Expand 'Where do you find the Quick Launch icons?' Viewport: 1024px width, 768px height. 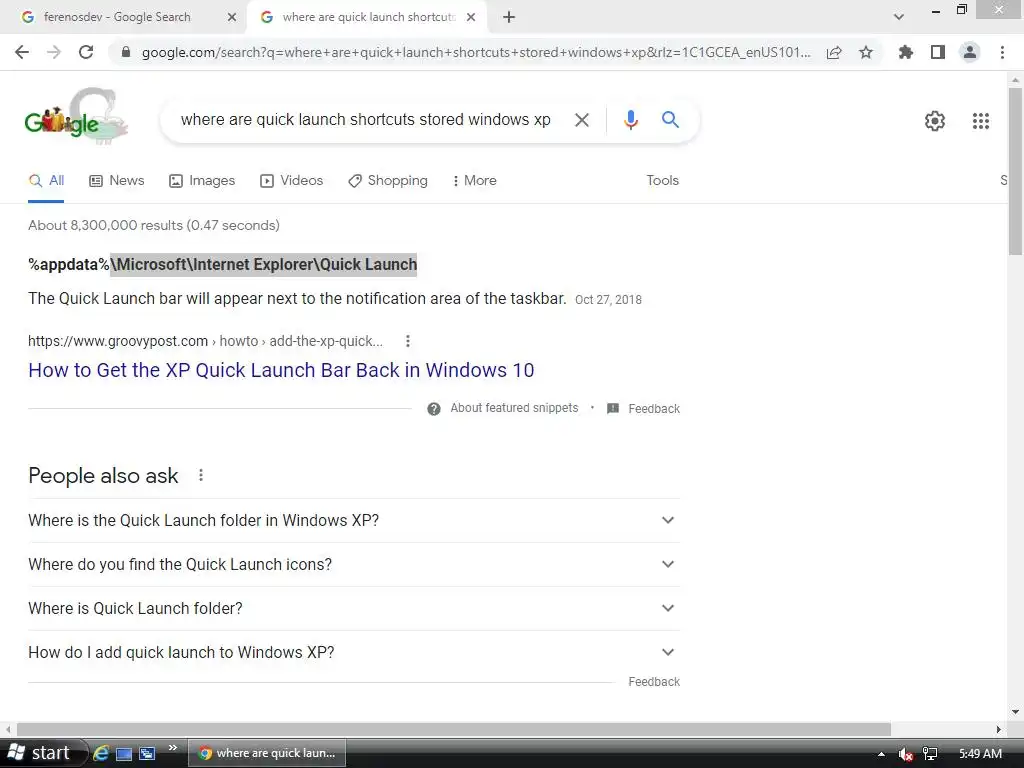(x=353, y=564)
